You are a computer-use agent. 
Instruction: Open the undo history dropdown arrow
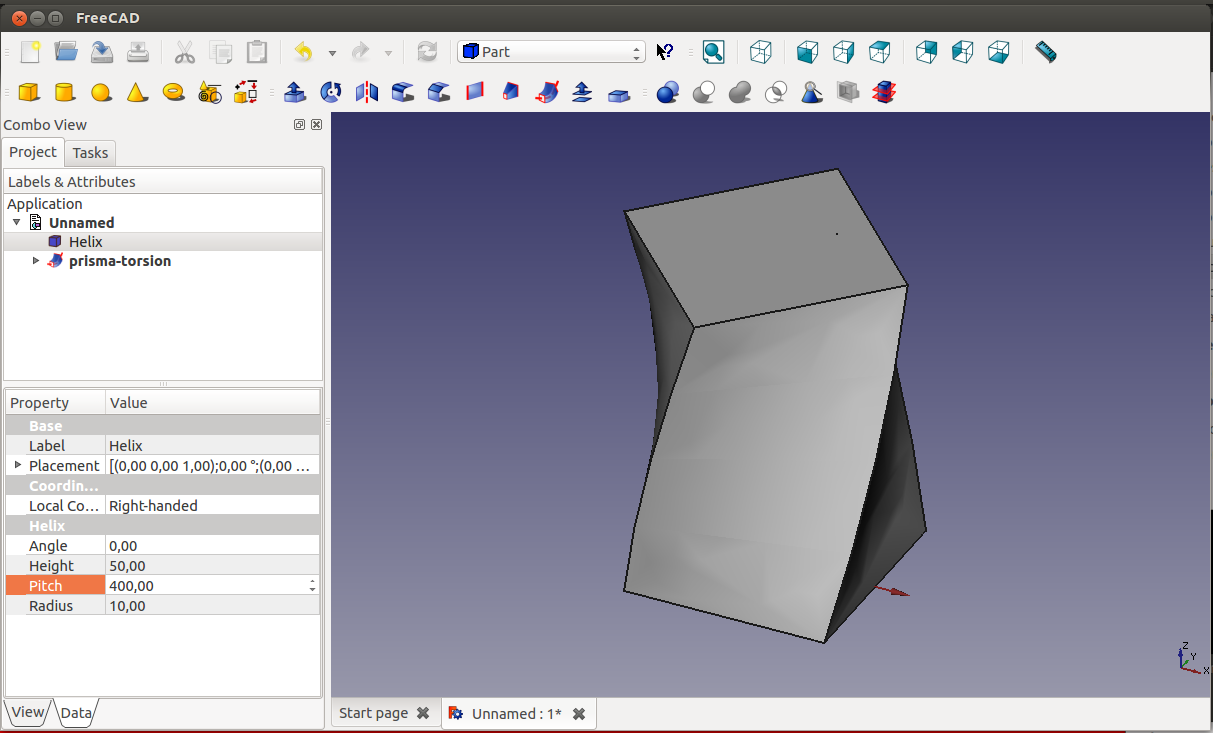332,53
